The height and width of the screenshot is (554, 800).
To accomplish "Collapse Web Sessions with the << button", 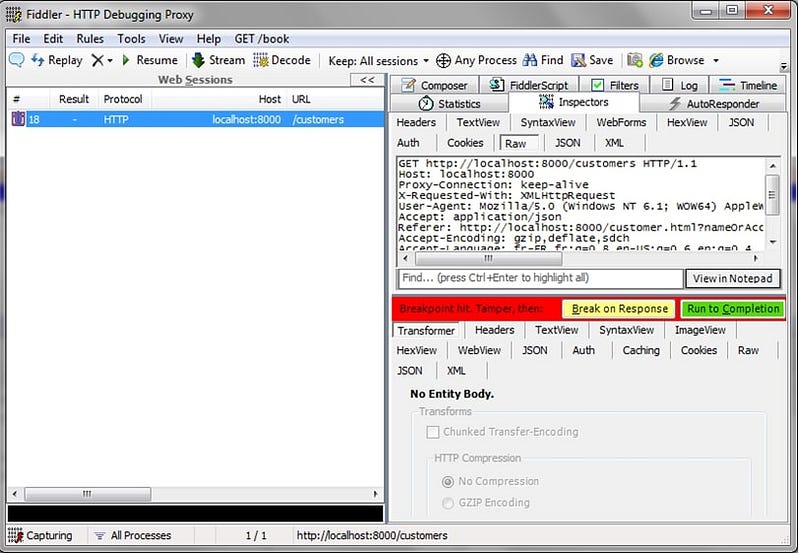I will tap(367, 80).
